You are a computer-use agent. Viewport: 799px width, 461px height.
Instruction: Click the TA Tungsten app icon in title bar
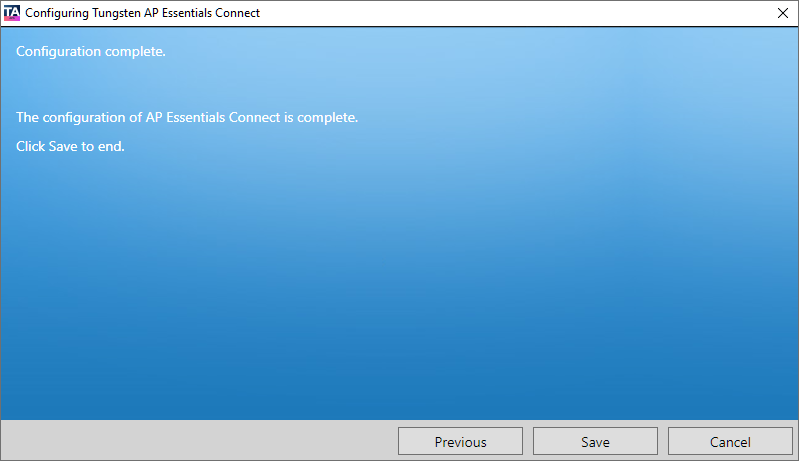coord(12,13)
